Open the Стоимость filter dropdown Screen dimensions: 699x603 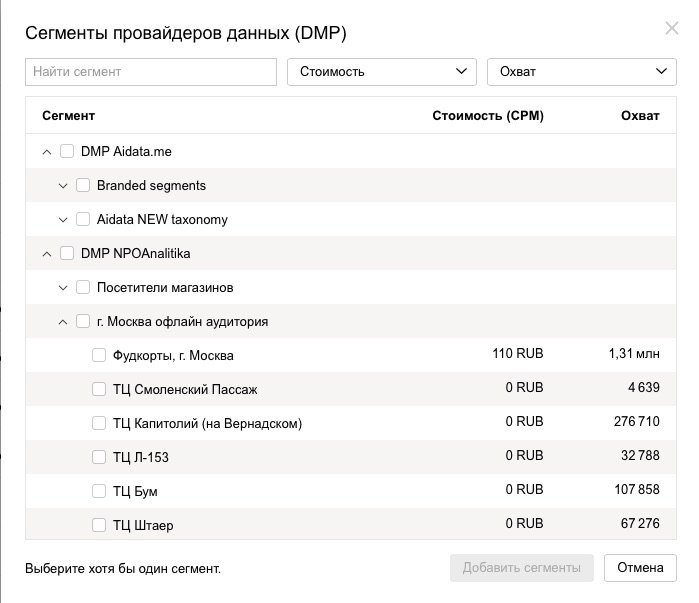click(x=382, y=72)
